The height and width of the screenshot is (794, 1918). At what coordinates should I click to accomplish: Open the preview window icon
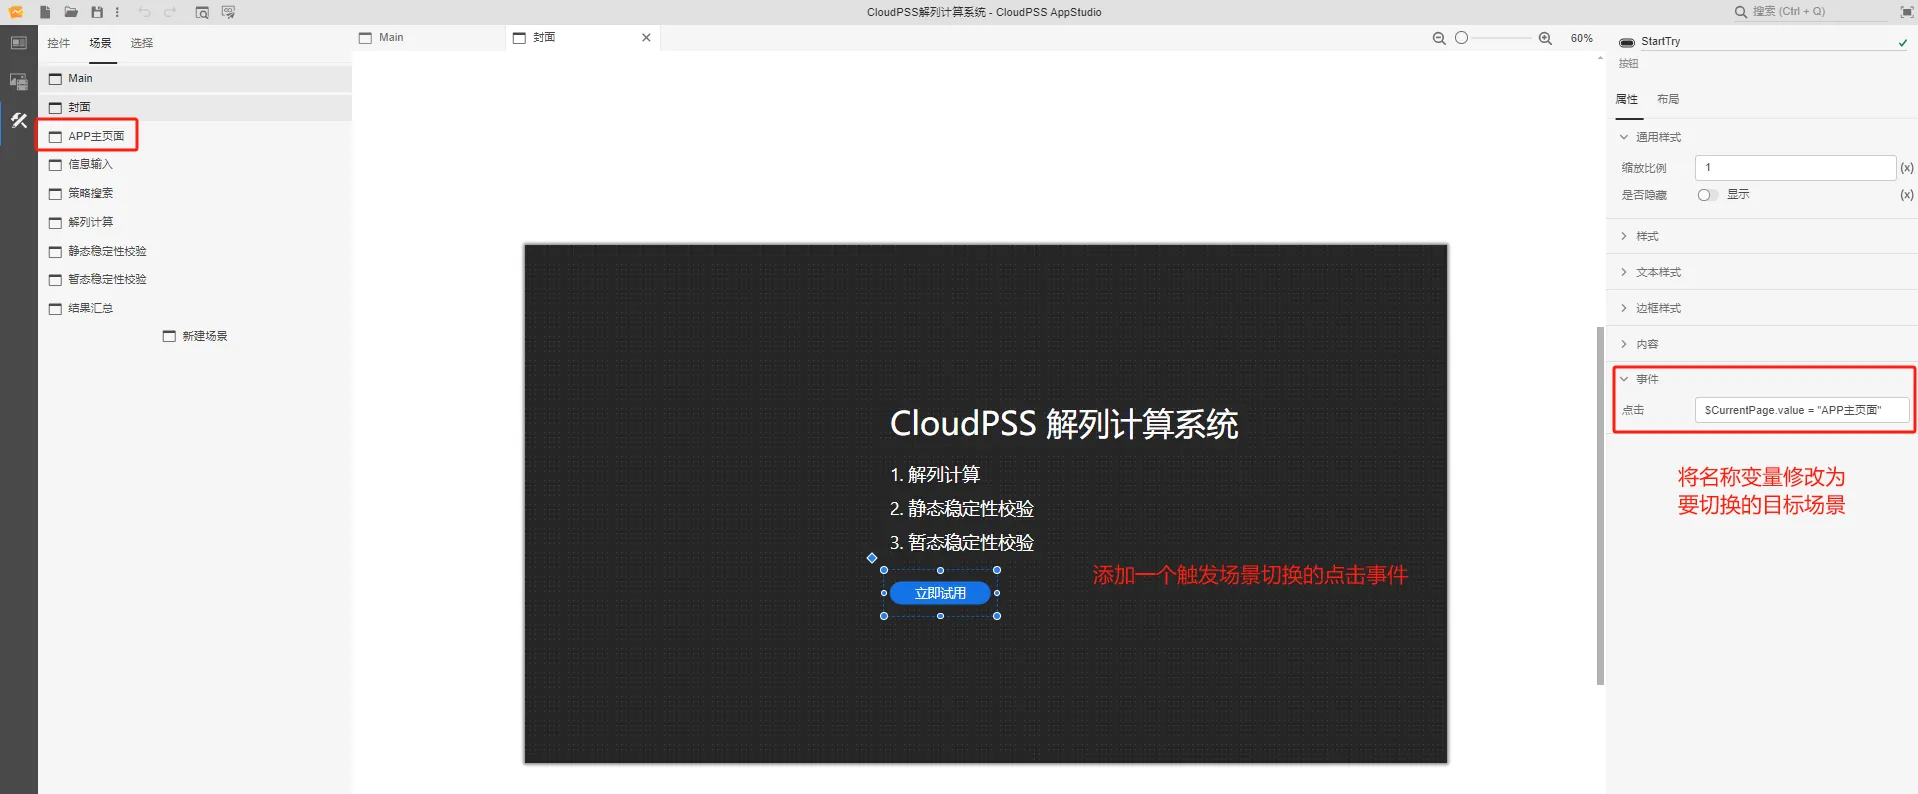point(202,12)
